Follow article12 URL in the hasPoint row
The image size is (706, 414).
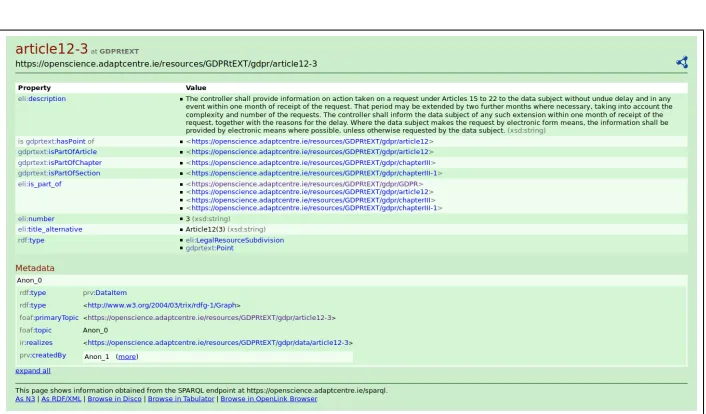point(310,141)
